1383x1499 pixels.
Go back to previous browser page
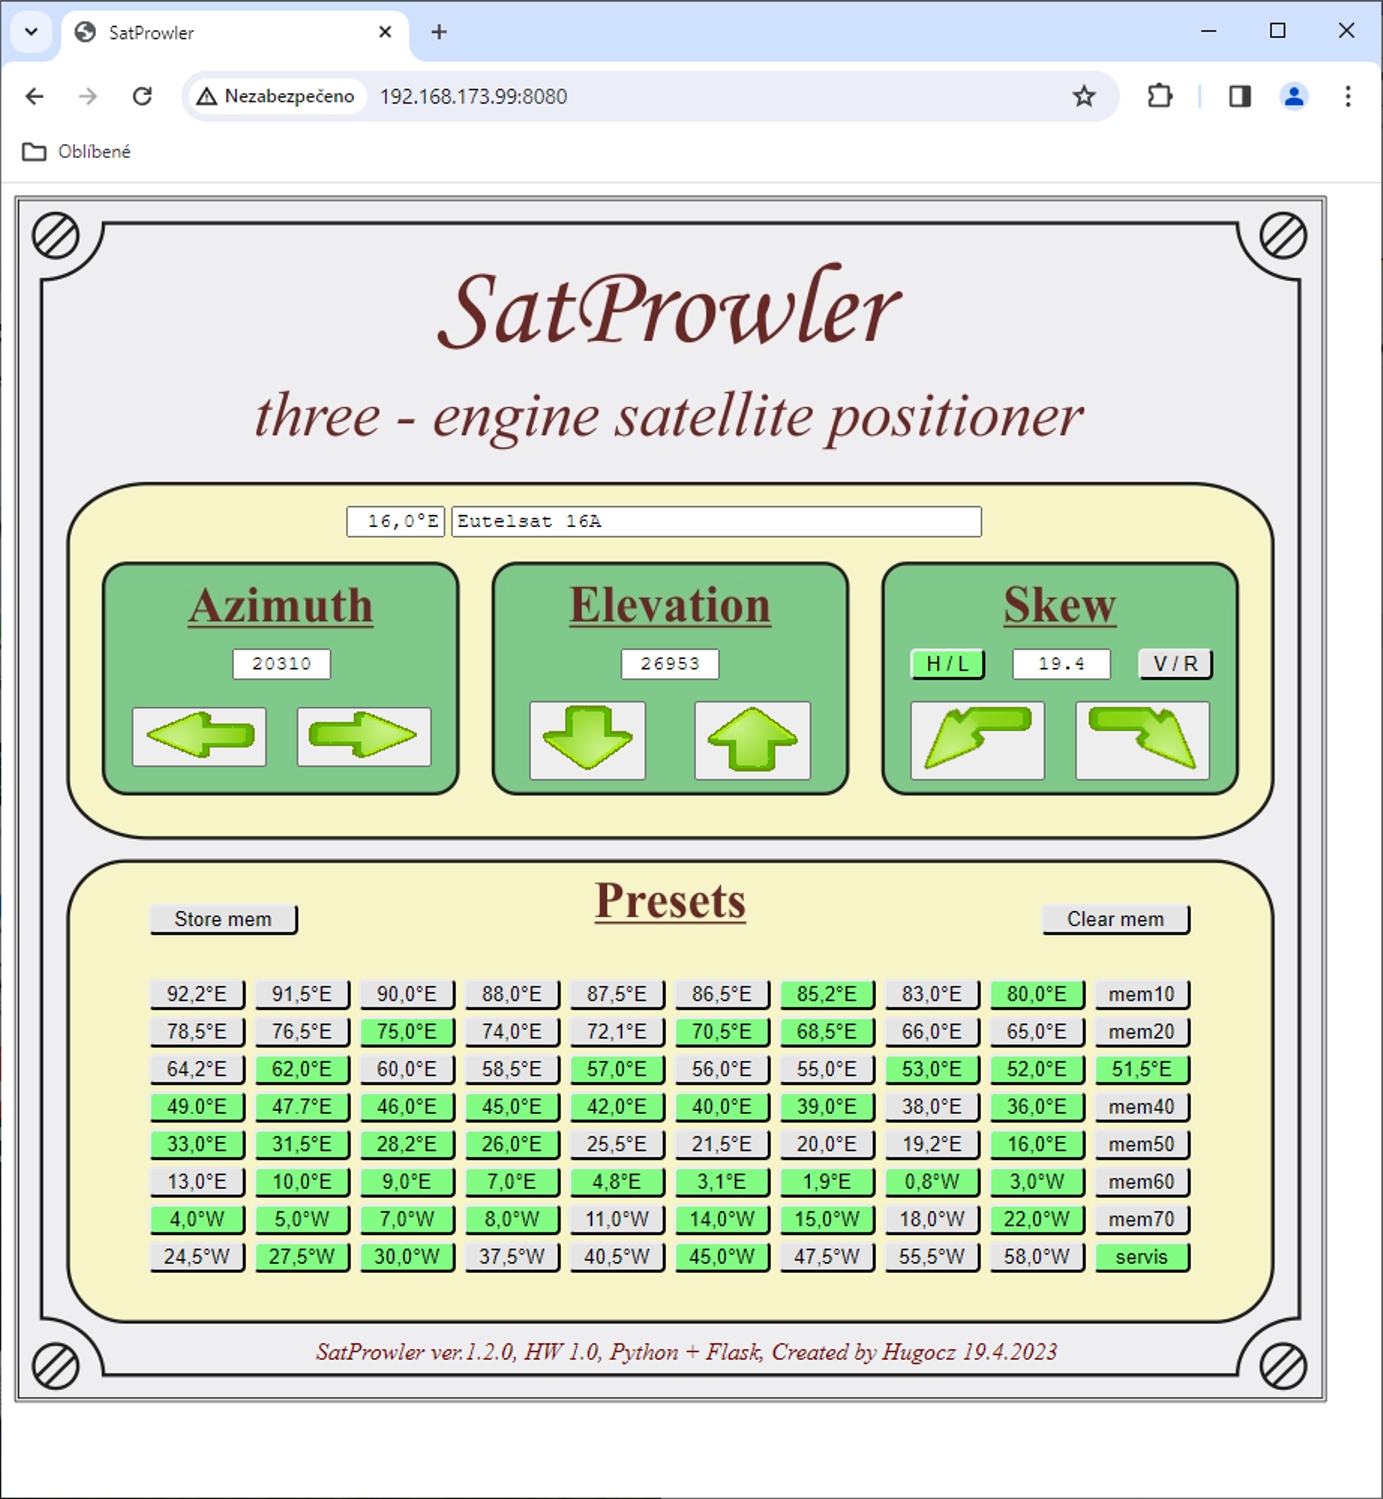point(35,96)
